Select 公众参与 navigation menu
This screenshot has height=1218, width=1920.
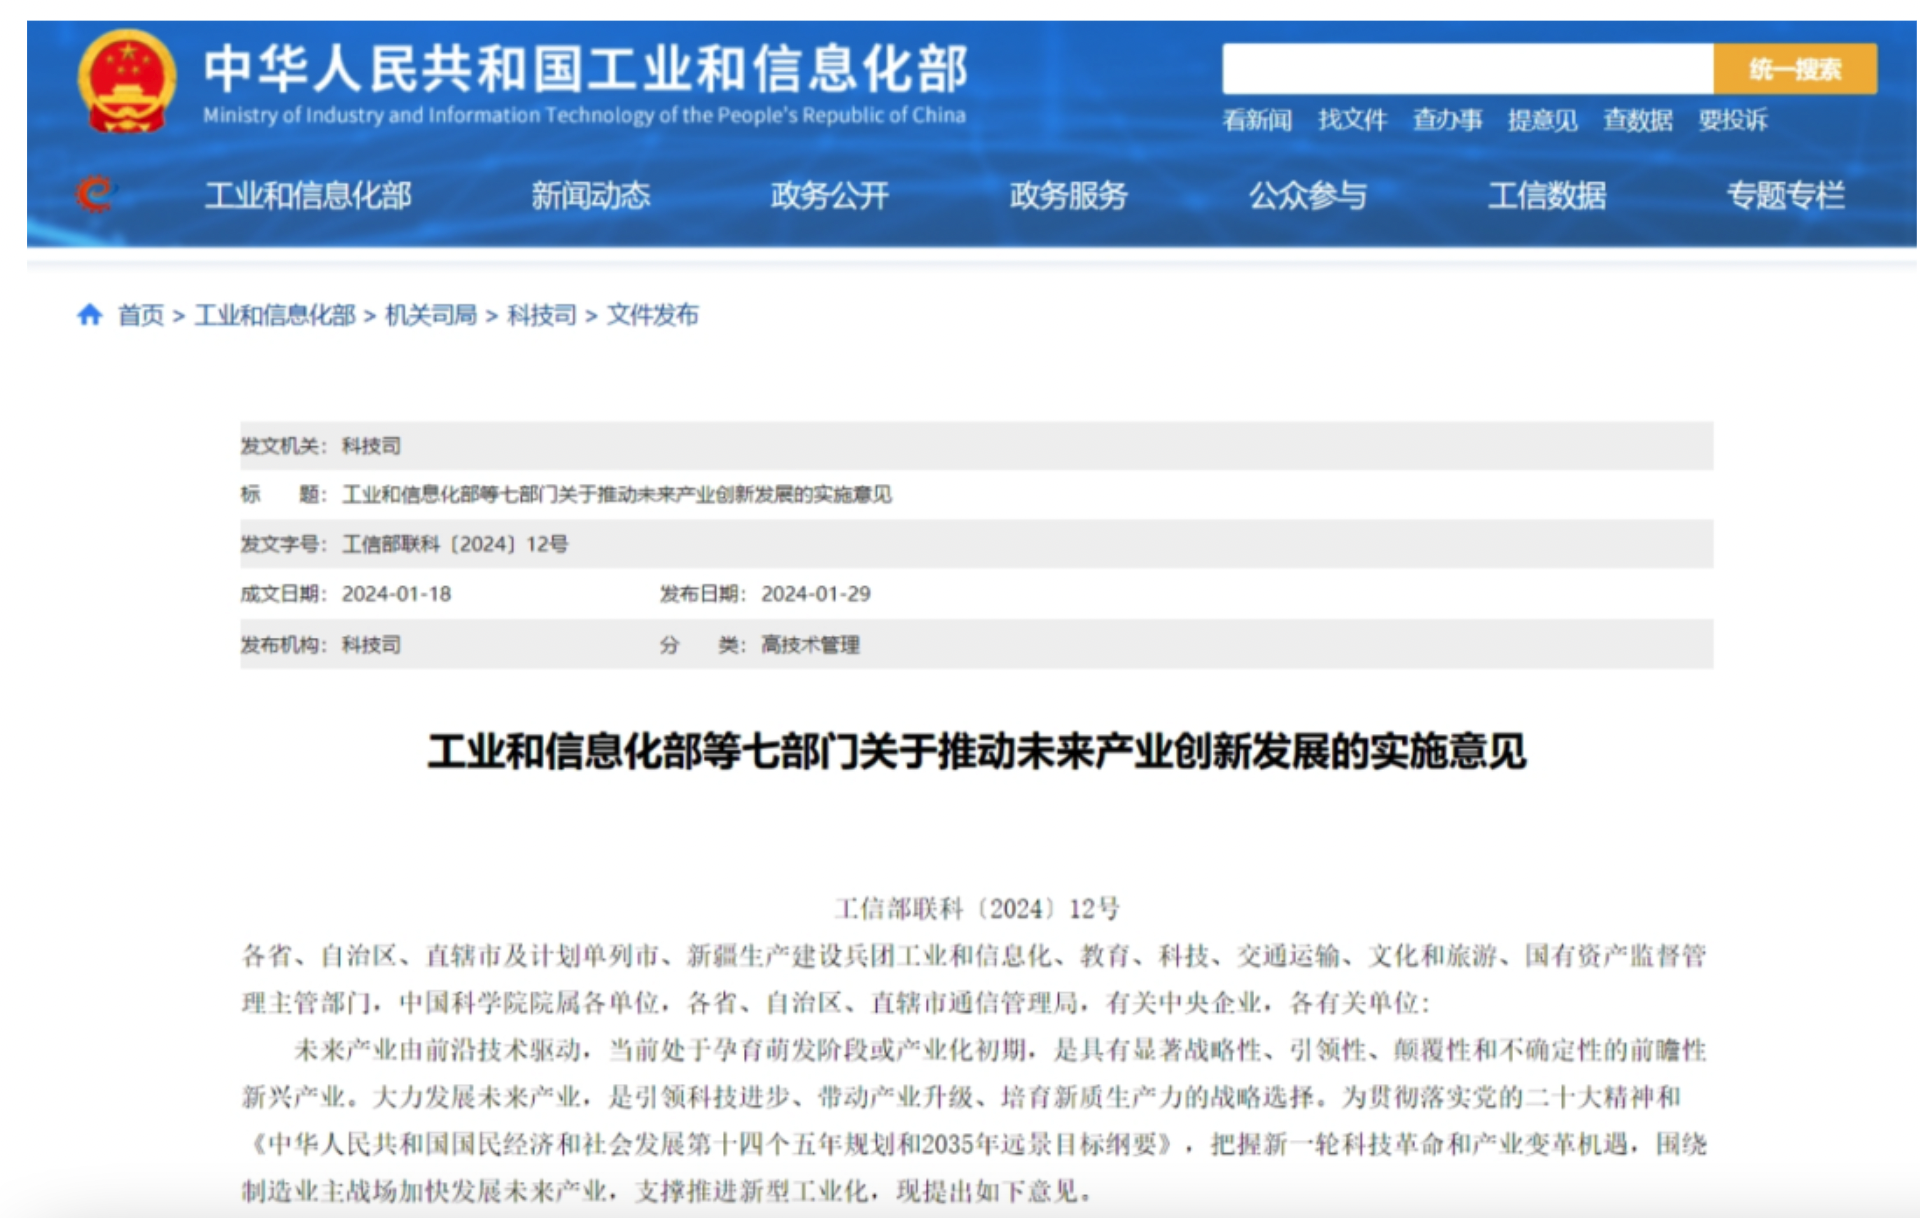click(1307, 195)
